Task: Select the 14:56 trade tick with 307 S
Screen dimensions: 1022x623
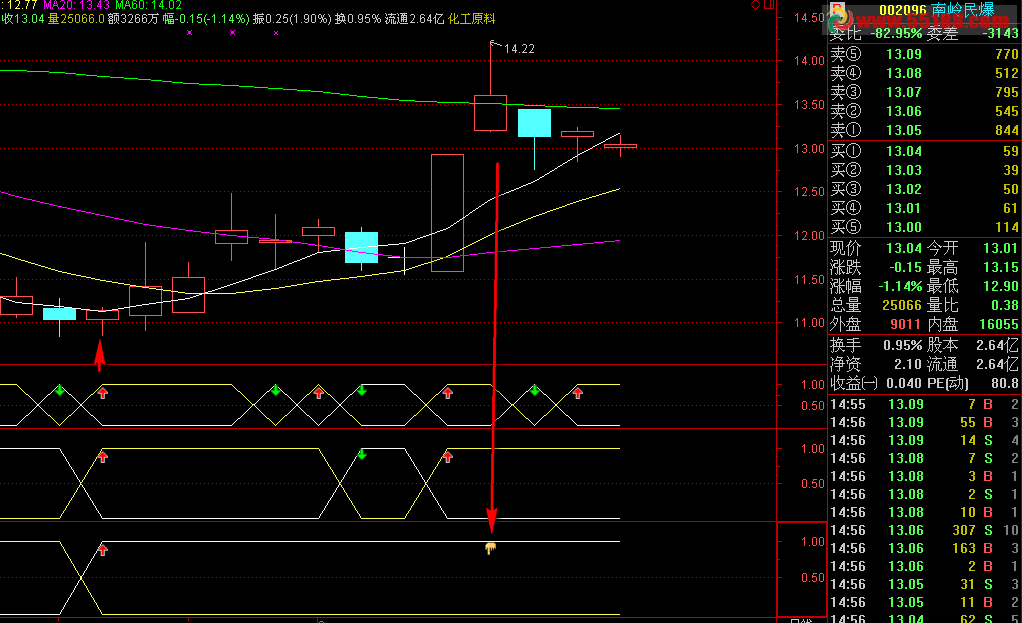Action: click(x=924, y=530)
